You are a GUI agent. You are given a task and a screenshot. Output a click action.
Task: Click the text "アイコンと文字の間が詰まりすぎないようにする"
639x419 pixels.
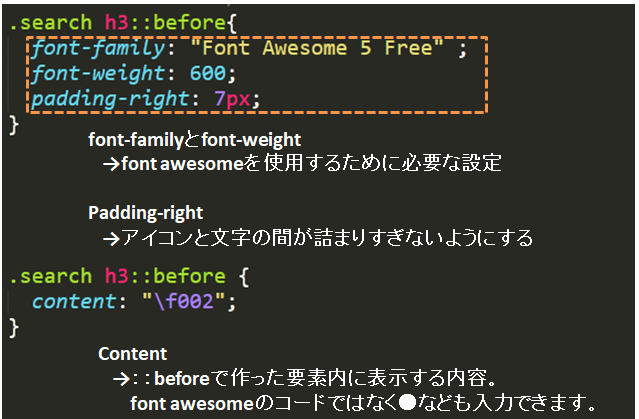(x=327, y=238)
